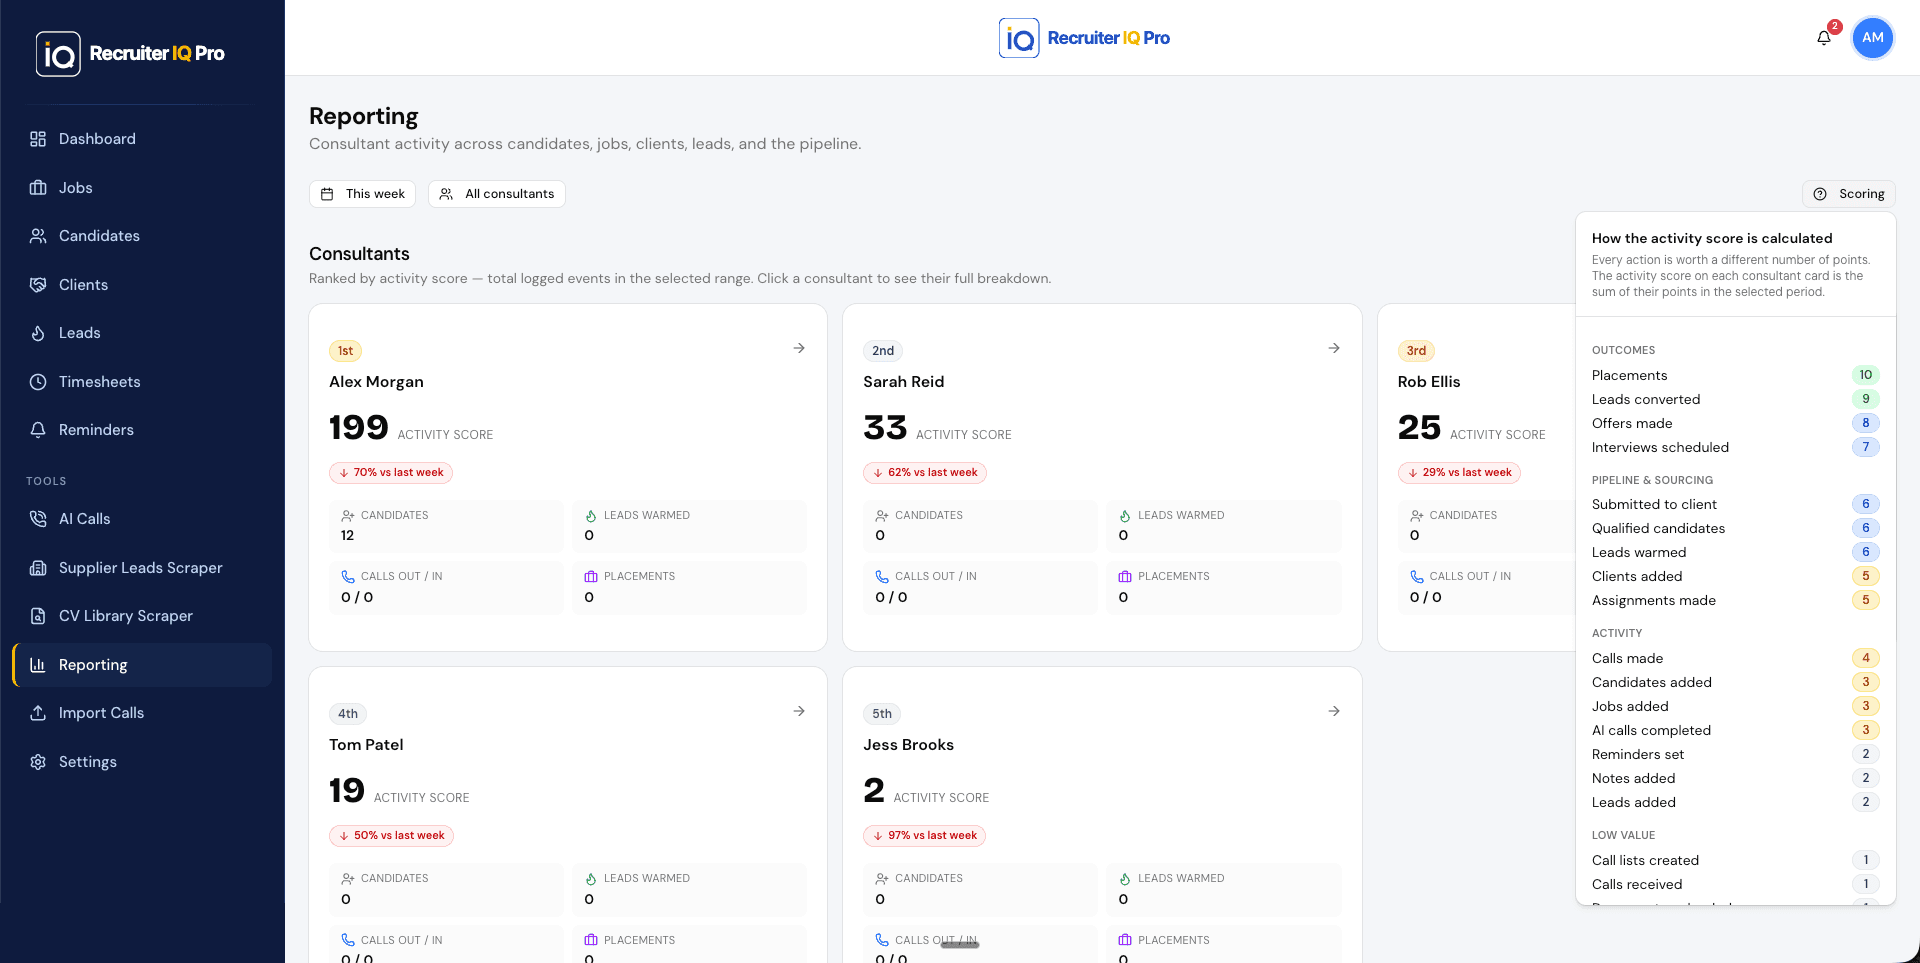The height and width of the screenshot is (963, 1920).
Task: Click Tom Patel consultant name
Action: (366, 745)
